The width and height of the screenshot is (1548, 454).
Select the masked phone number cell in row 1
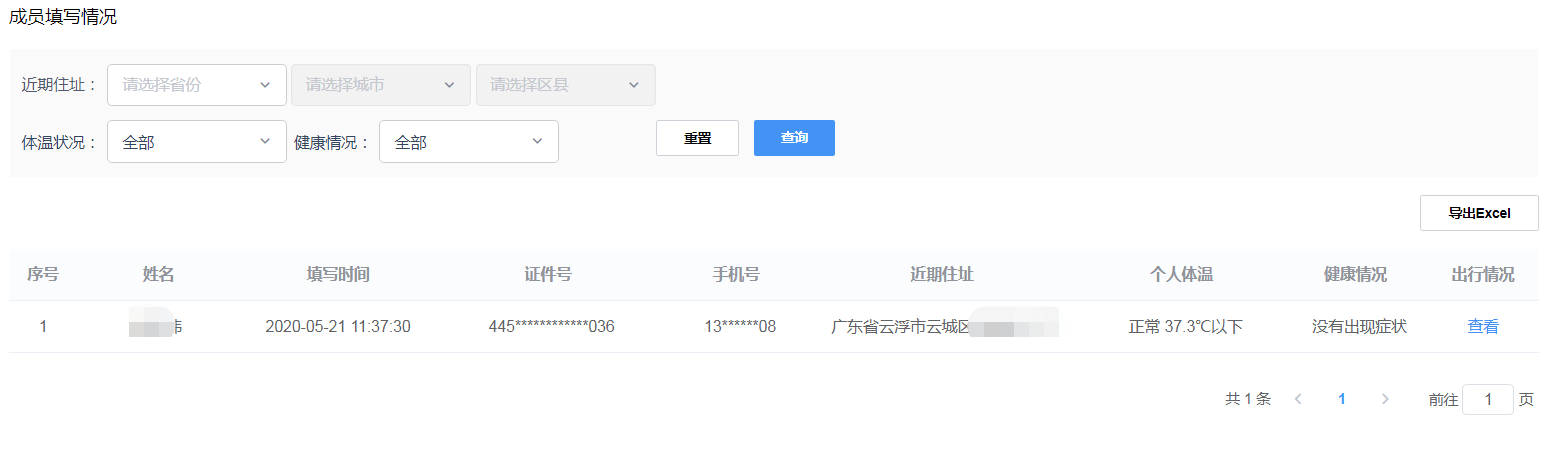tap(739, 326)
